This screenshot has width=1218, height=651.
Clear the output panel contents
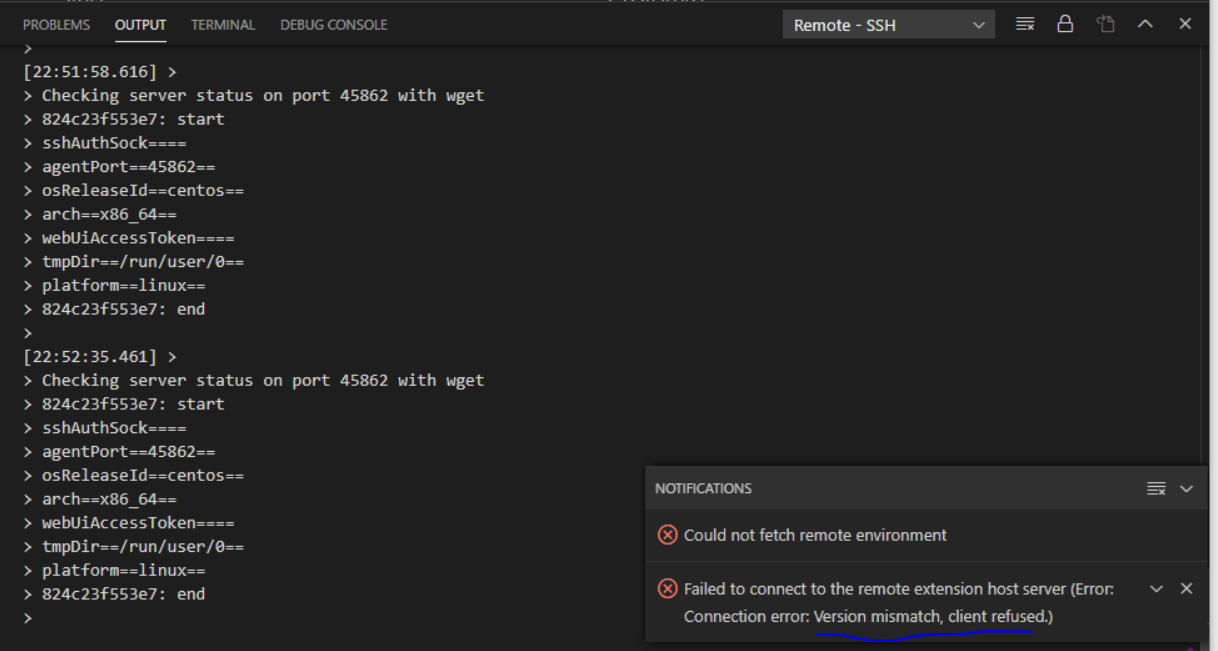tap(1025, 24)
